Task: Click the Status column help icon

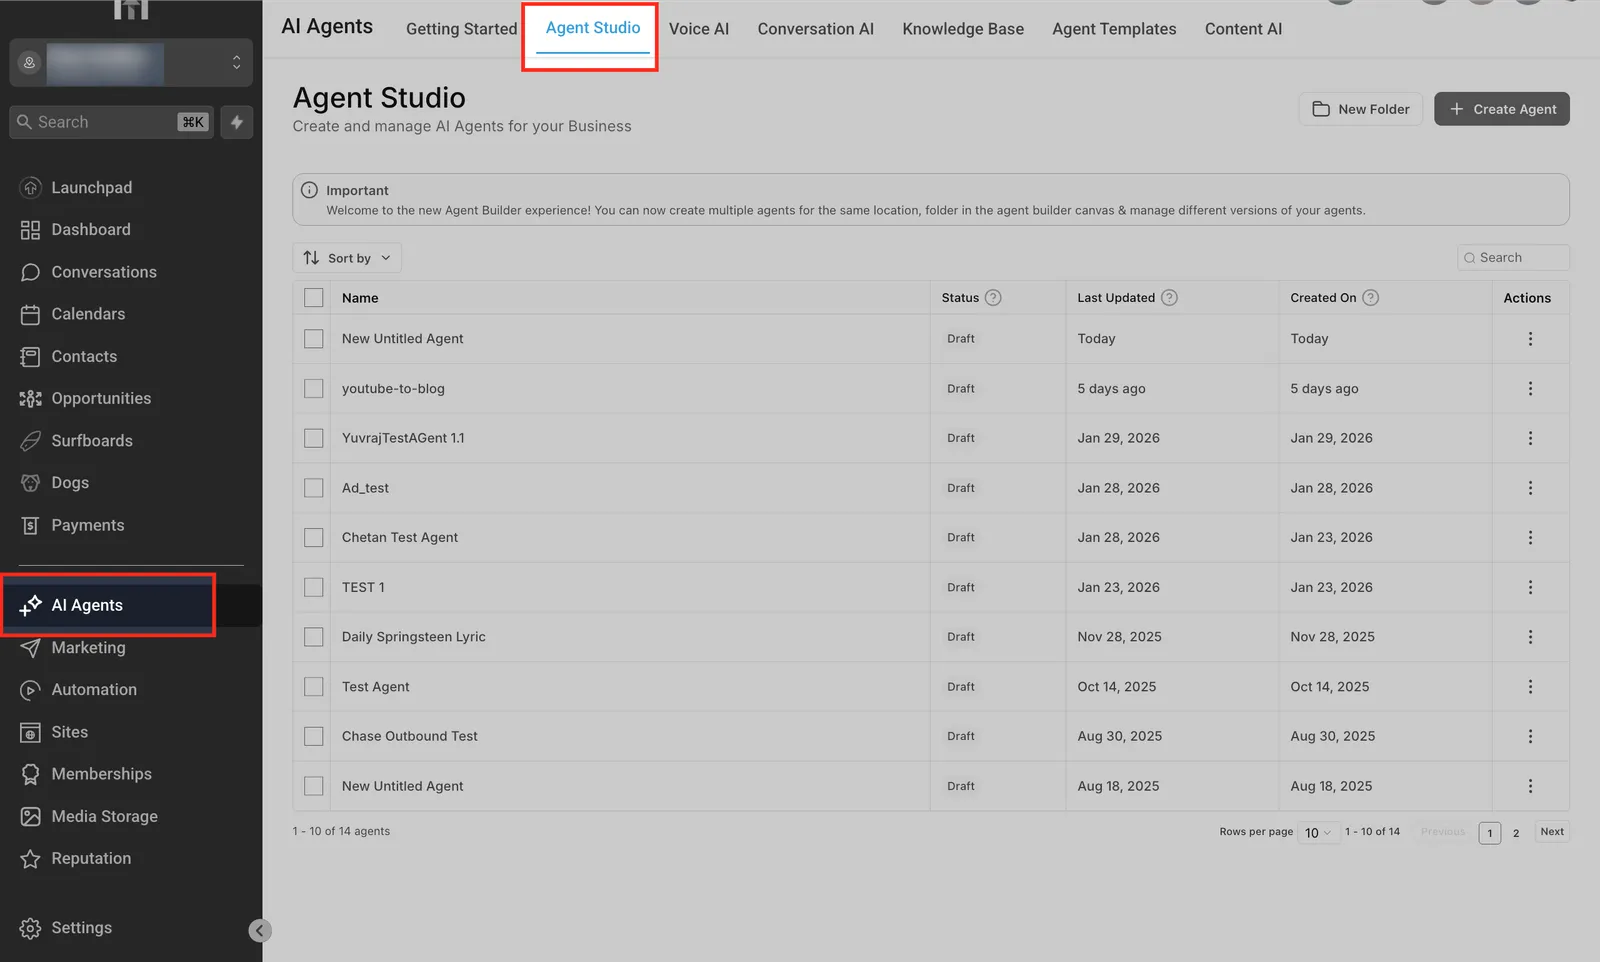Action: click(993, 298)
